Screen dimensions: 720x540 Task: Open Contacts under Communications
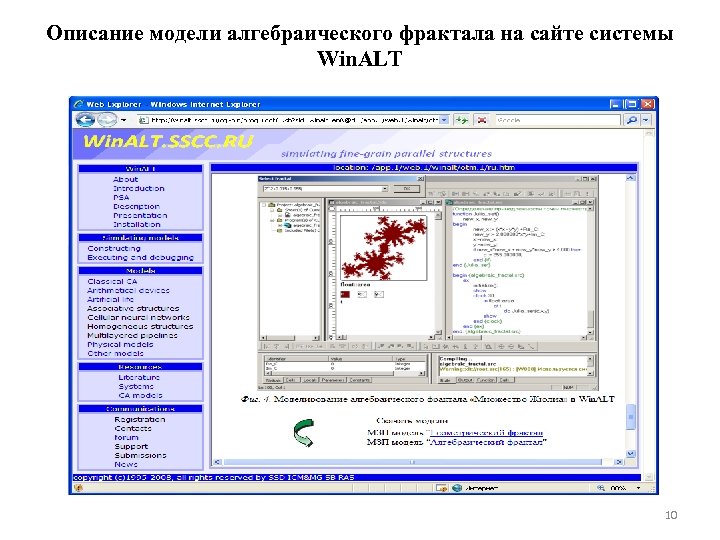coord(133,428)
